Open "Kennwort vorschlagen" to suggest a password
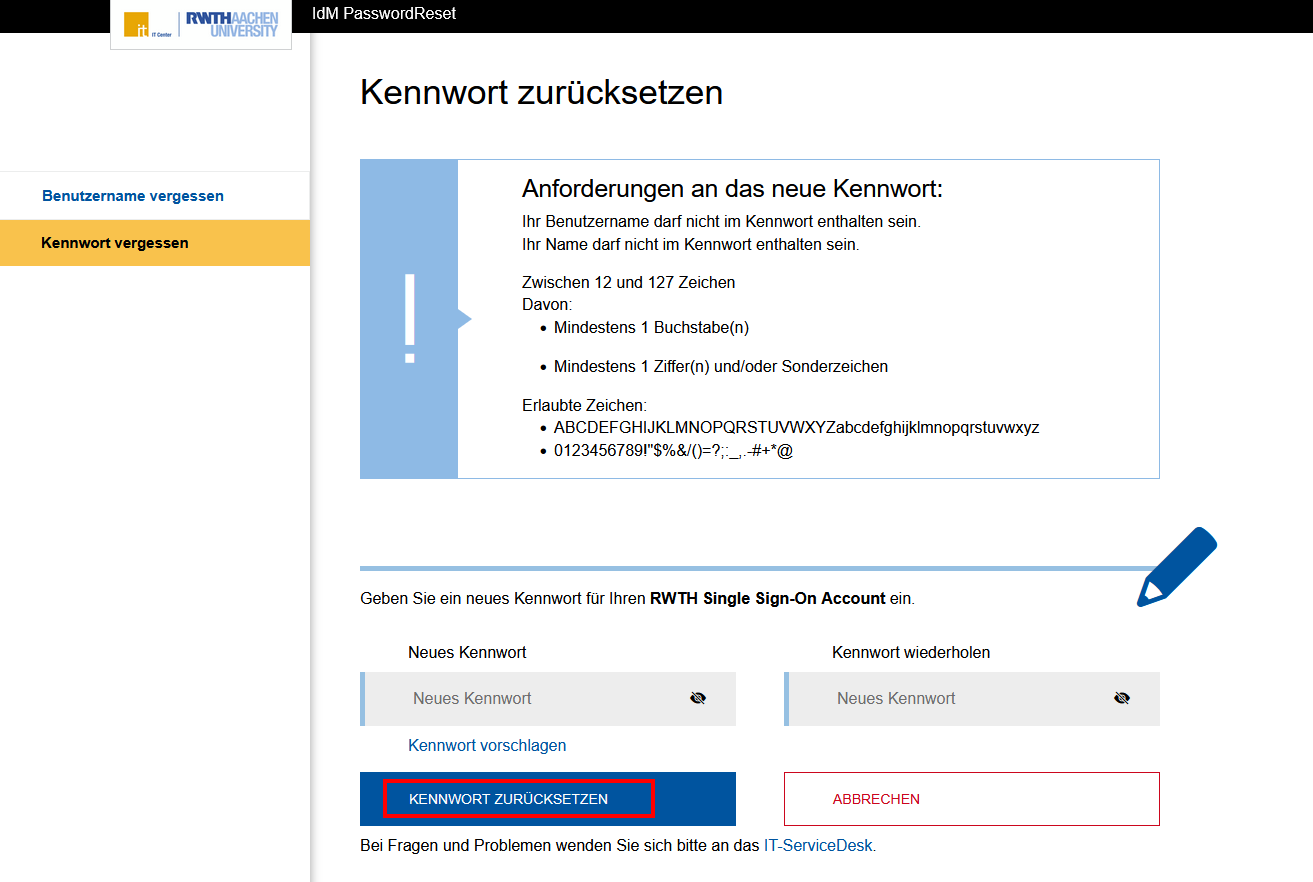The image size is (1313, 882). tap(486, 745)
